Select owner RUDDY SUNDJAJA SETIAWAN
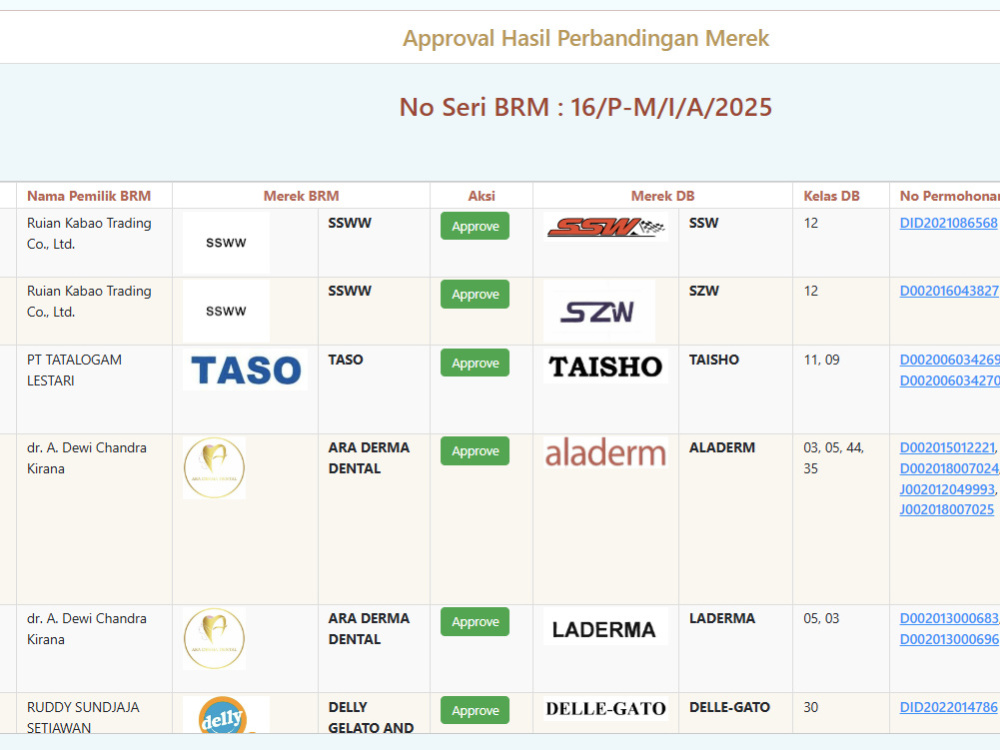 83,717
